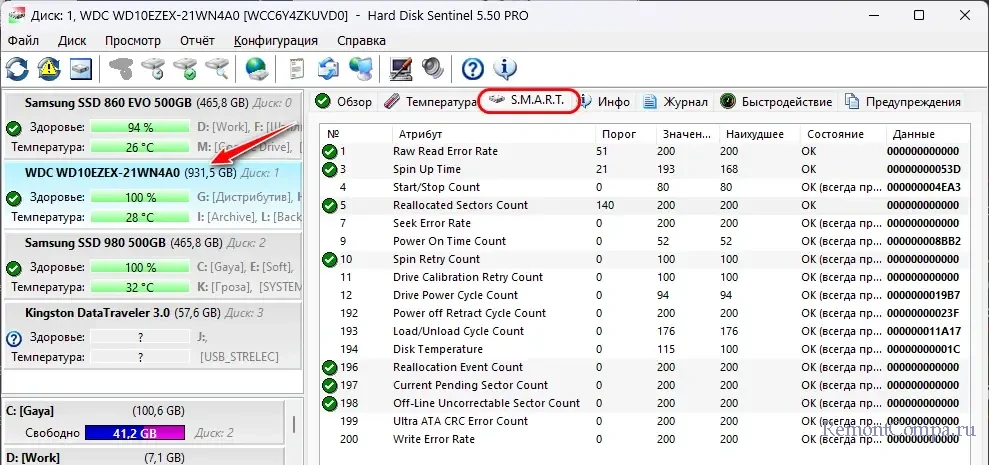Click the speaker sound icon in toolbar
The width and height of the screenshot is (989, 465).
tap(432, 69)
